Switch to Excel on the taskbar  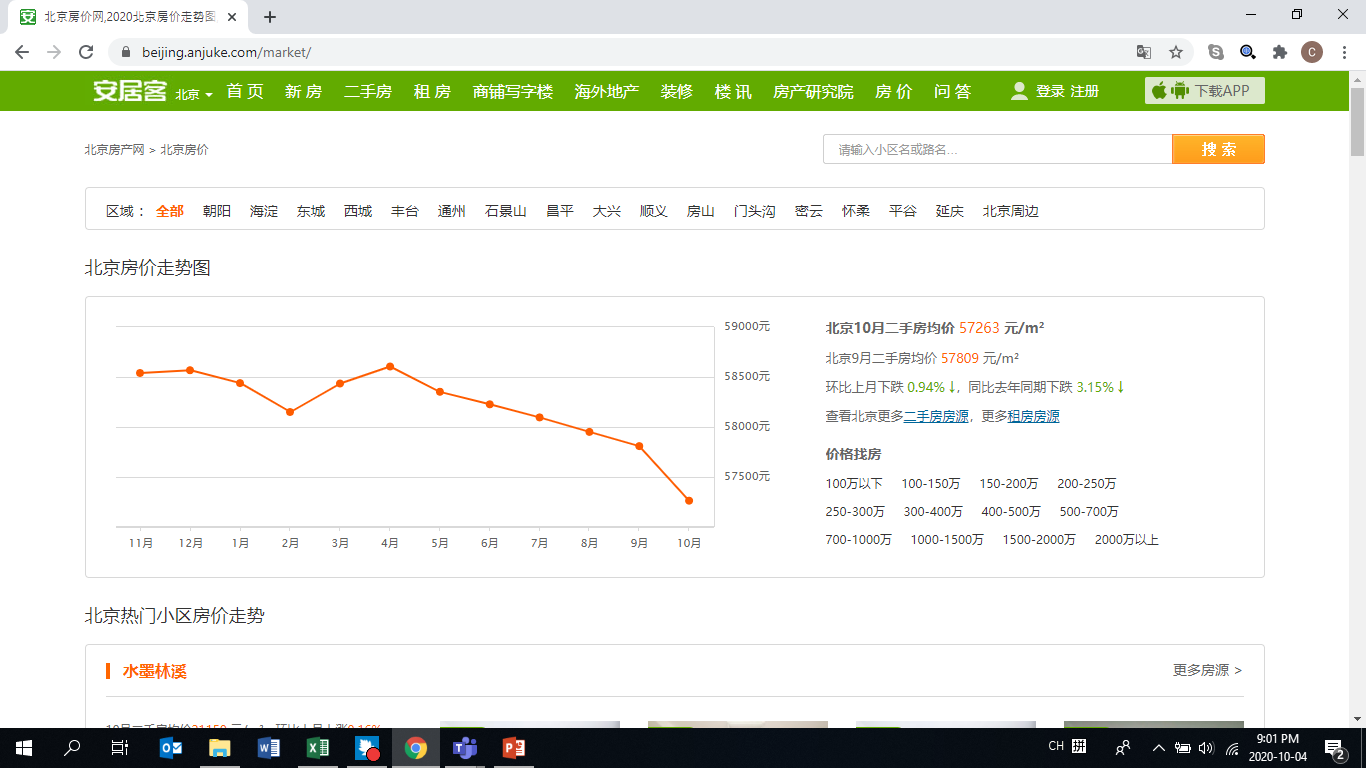click(318, 747)
